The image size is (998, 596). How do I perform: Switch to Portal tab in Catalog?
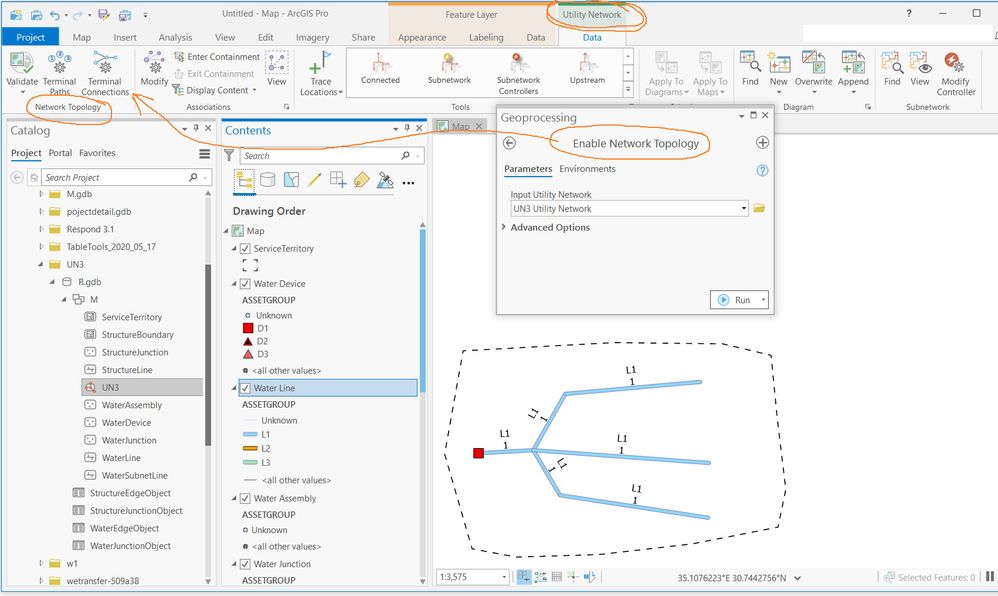click(60, 153)
